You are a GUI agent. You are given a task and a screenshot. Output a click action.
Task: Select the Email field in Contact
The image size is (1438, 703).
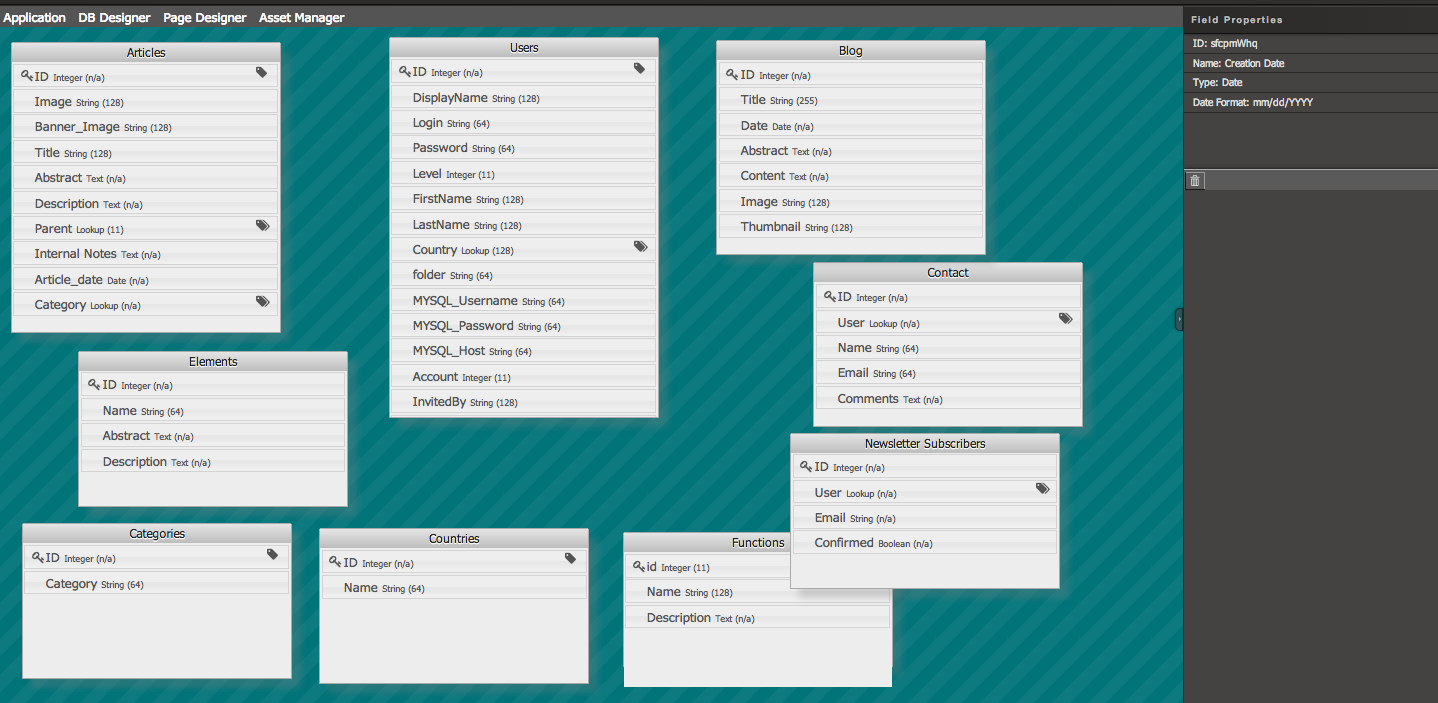coord(948,373)
